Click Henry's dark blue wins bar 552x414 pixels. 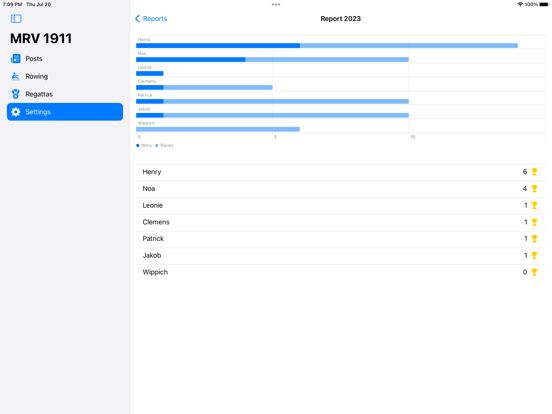[x=218, y=45]
